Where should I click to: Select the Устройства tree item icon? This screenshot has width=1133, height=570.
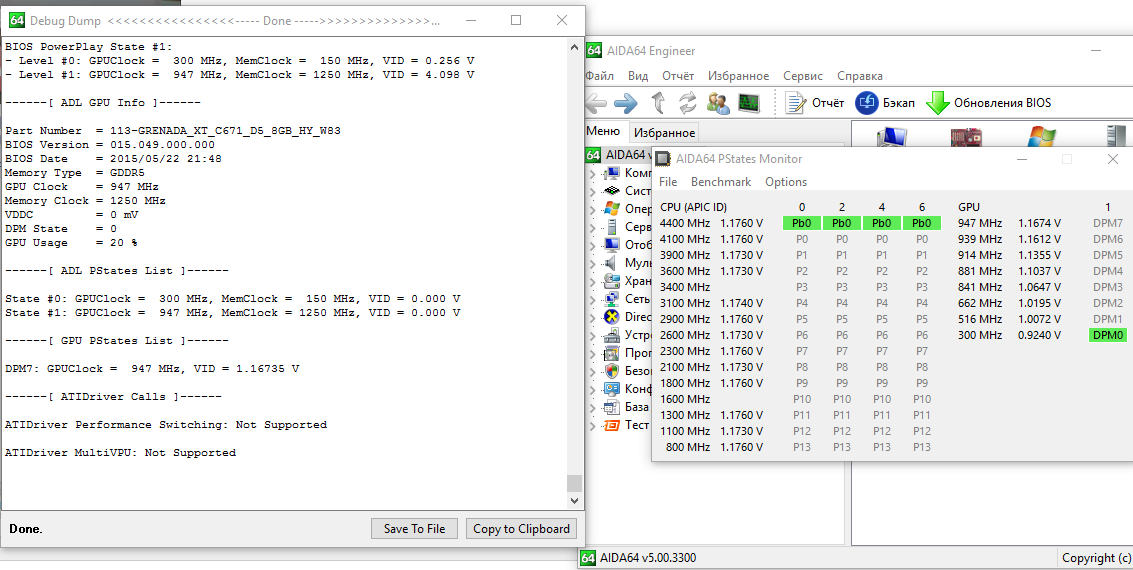[x=612, y=335]
